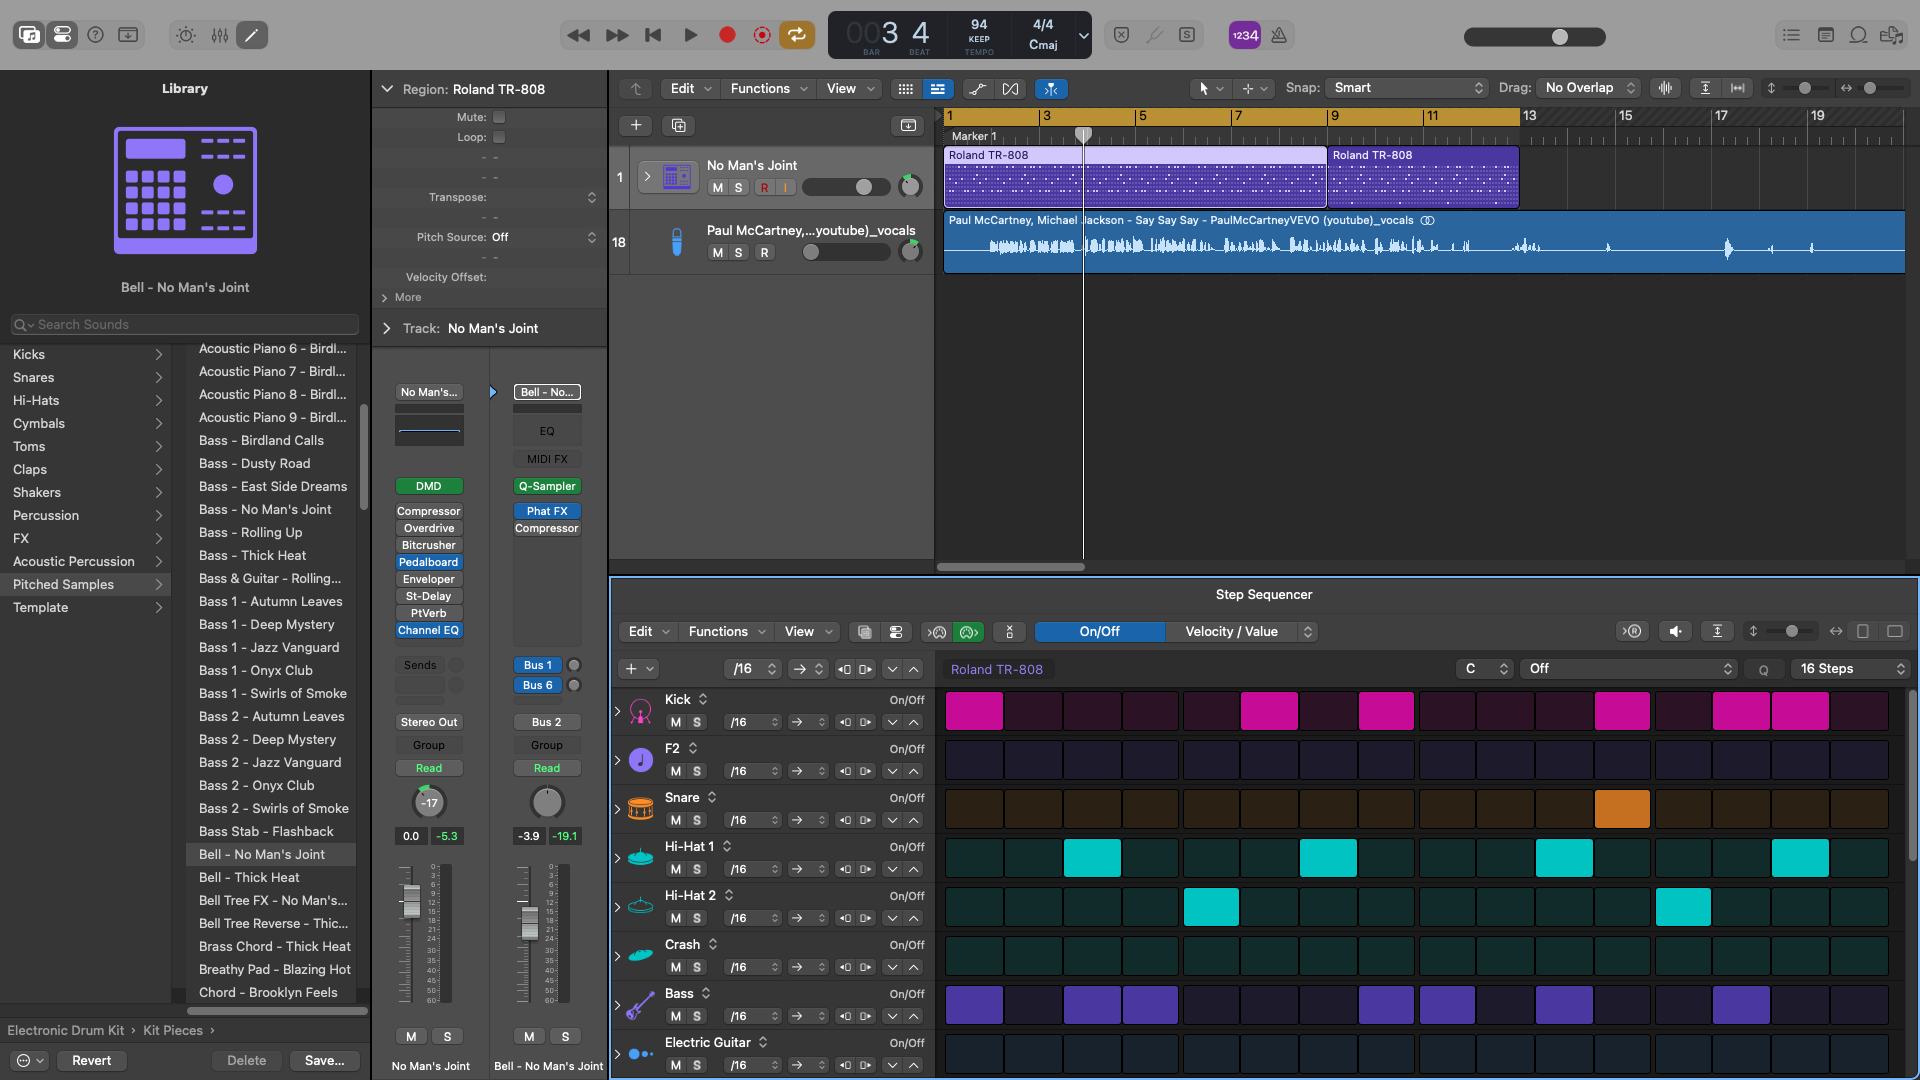Image resolution: width=1920 pixels, height=1080 pixels.
Task: Toggle Pattern Preview speaker icon in Step Sequencer
Action: pyautogui.click(x=1675, y=632)
